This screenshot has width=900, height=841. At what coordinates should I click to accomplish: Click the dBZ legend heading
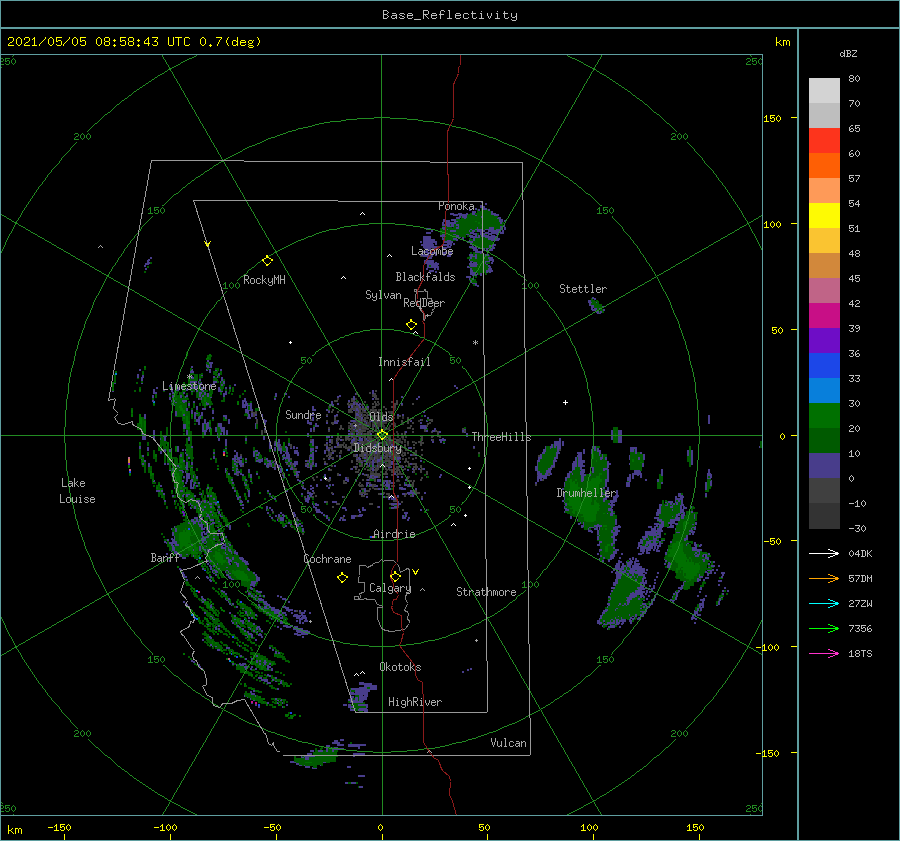pos(848,53)
